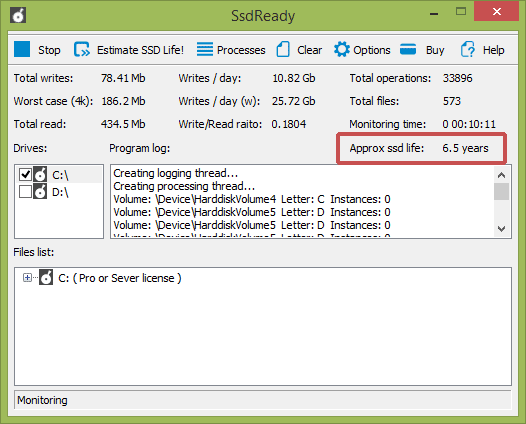The width and height of the screenshot is (526, 424).
Task: Click the Worst case value 186.2 Mb
Action: click(x=123, y=101)
